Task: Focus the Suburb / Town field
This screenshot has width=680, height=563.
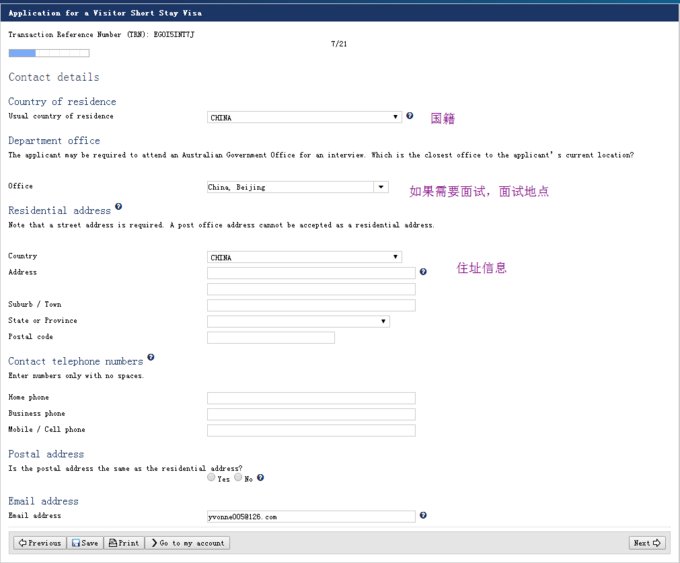Action: tap(311, 305)
